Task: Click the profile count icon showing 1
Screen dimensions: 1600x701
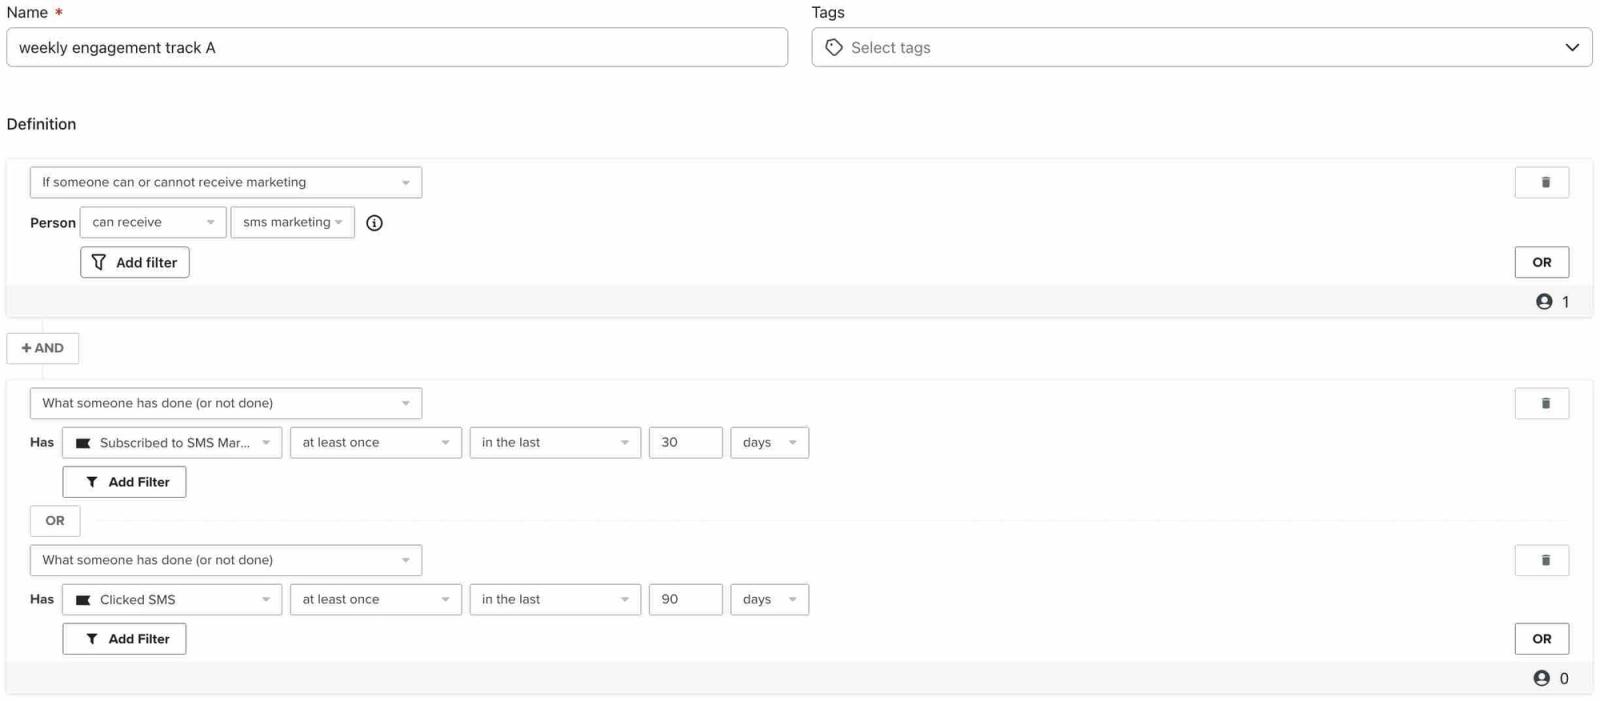Action: [1543, 302]
